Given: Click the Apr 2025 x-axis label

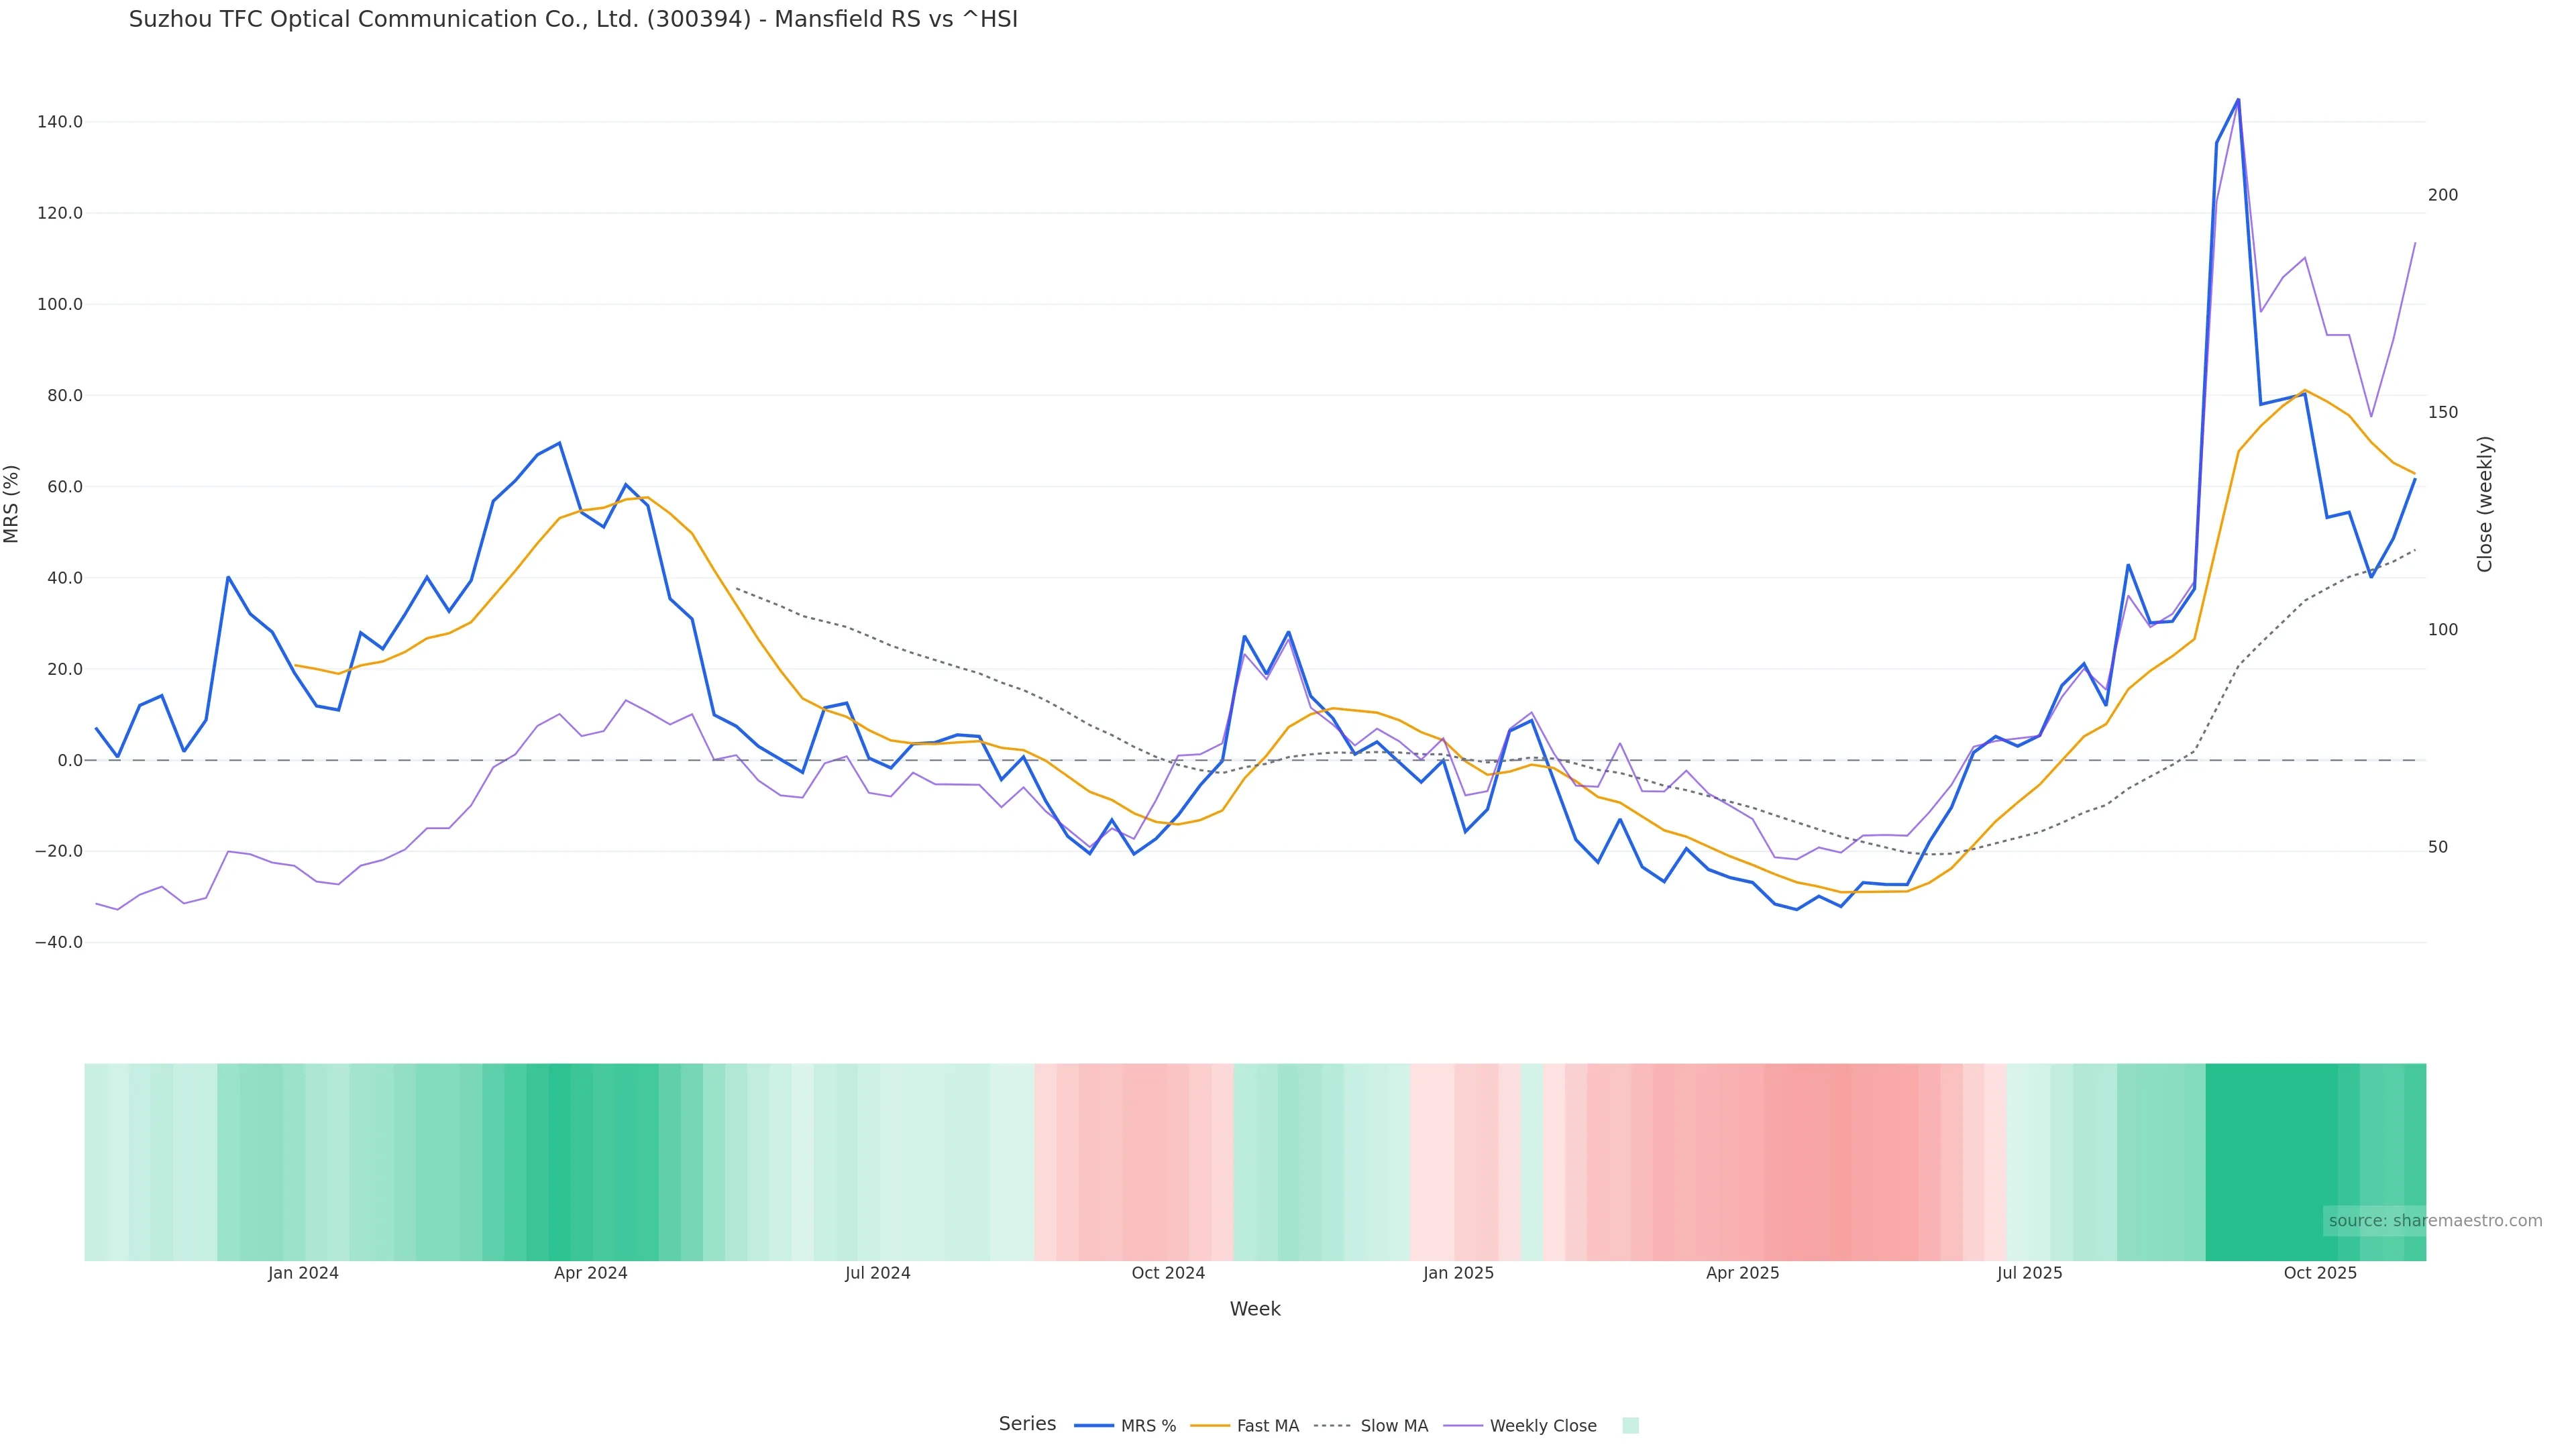Looking at the screenshot, I should [1742, 1274].
